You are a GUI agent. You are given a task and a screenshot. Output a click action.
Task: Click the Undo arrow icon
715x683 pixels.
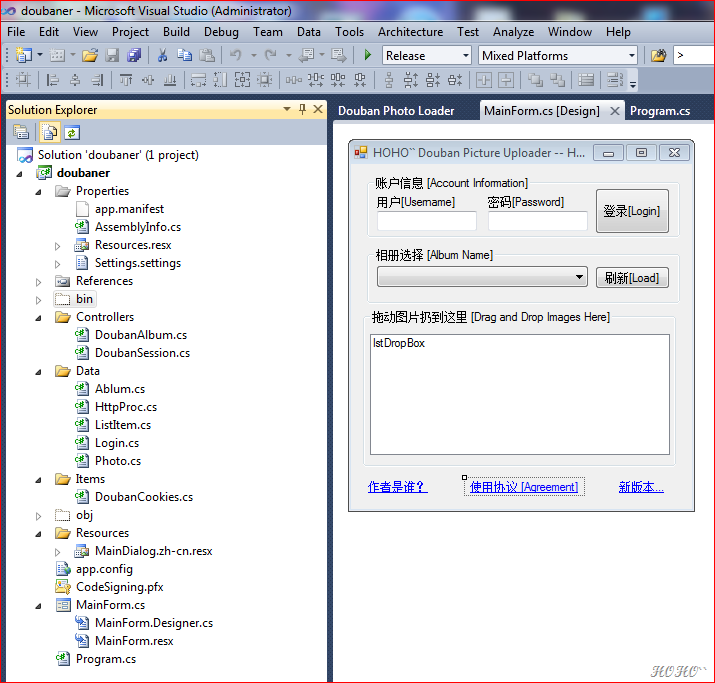coord(235,55)
